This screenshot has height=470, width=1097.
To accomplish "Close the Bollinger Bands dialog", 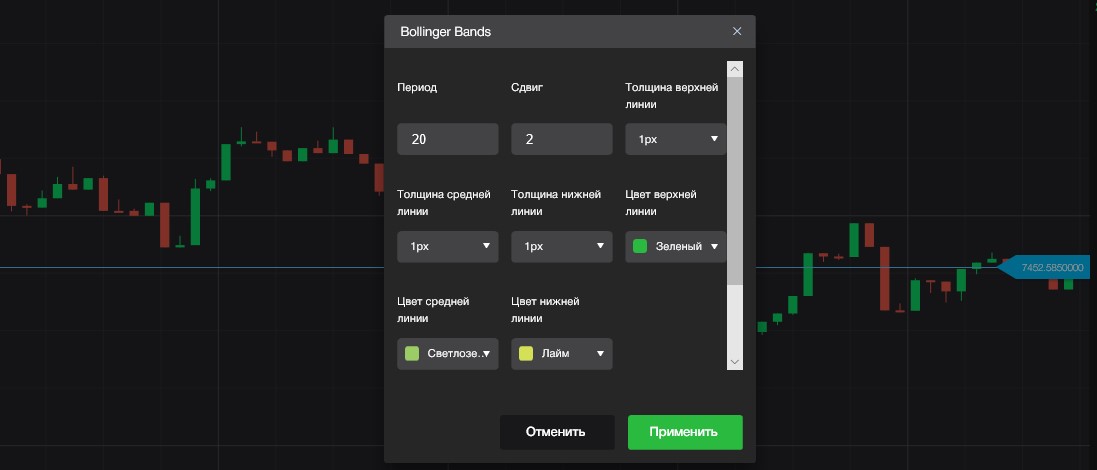I will pos(737,31).
